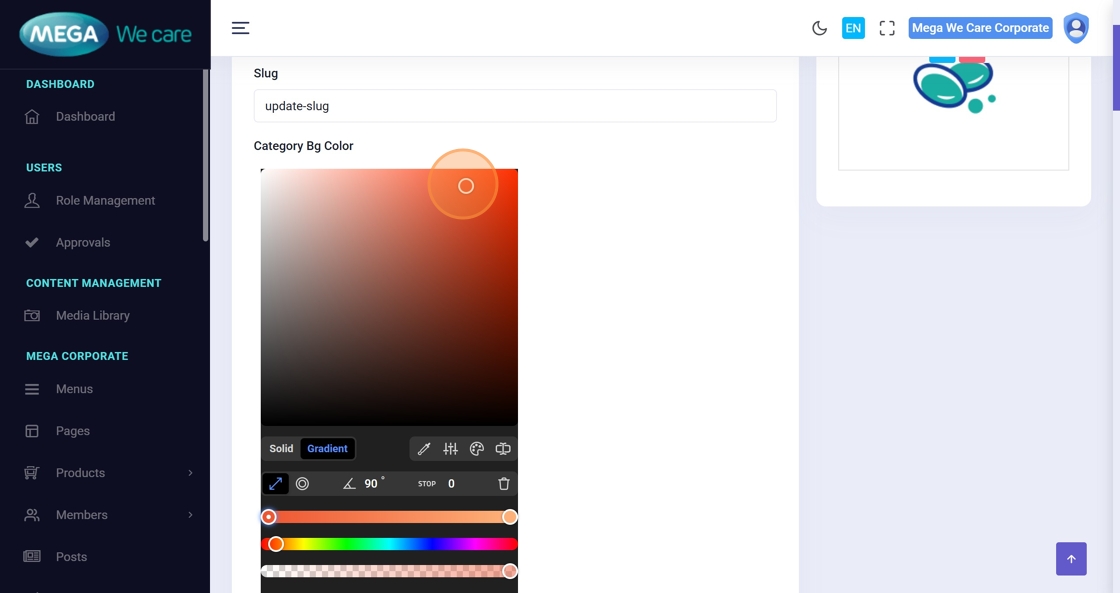Delete the gradient stop with the trash icon
The image size is (1120, 593).
tap(504, 484)
